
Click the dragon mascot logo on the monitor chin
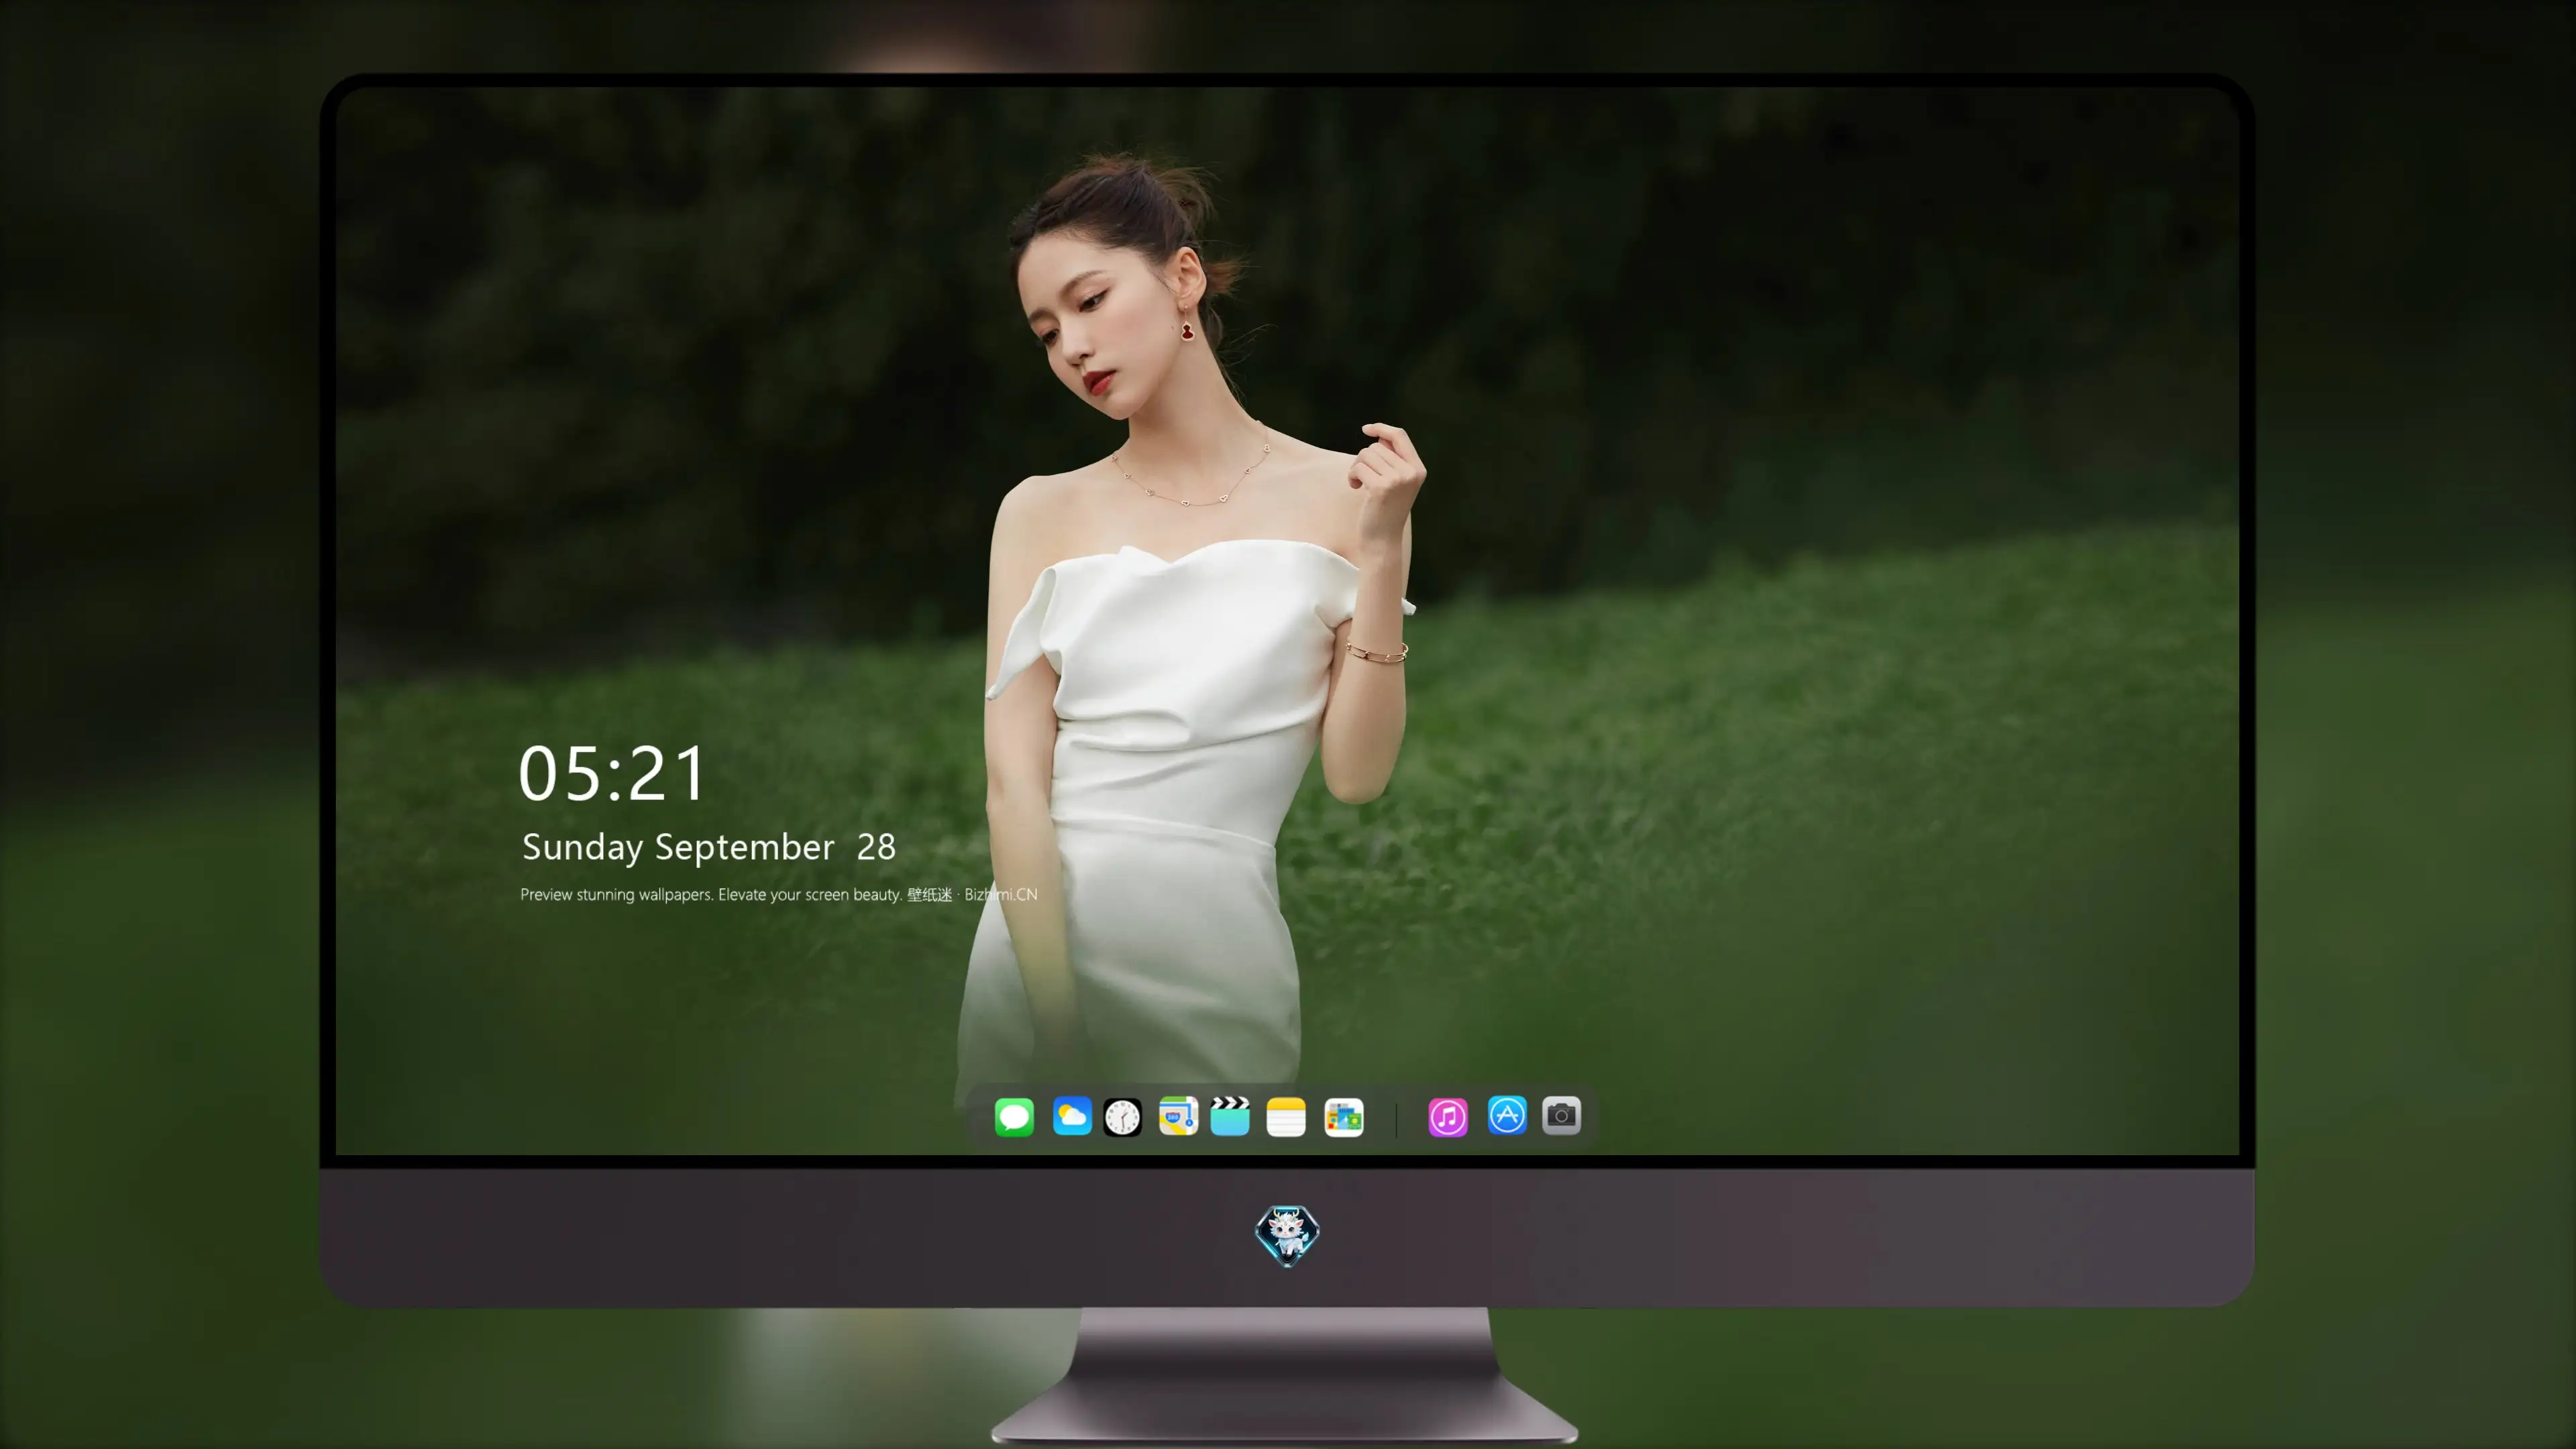click(1287, 1236)
